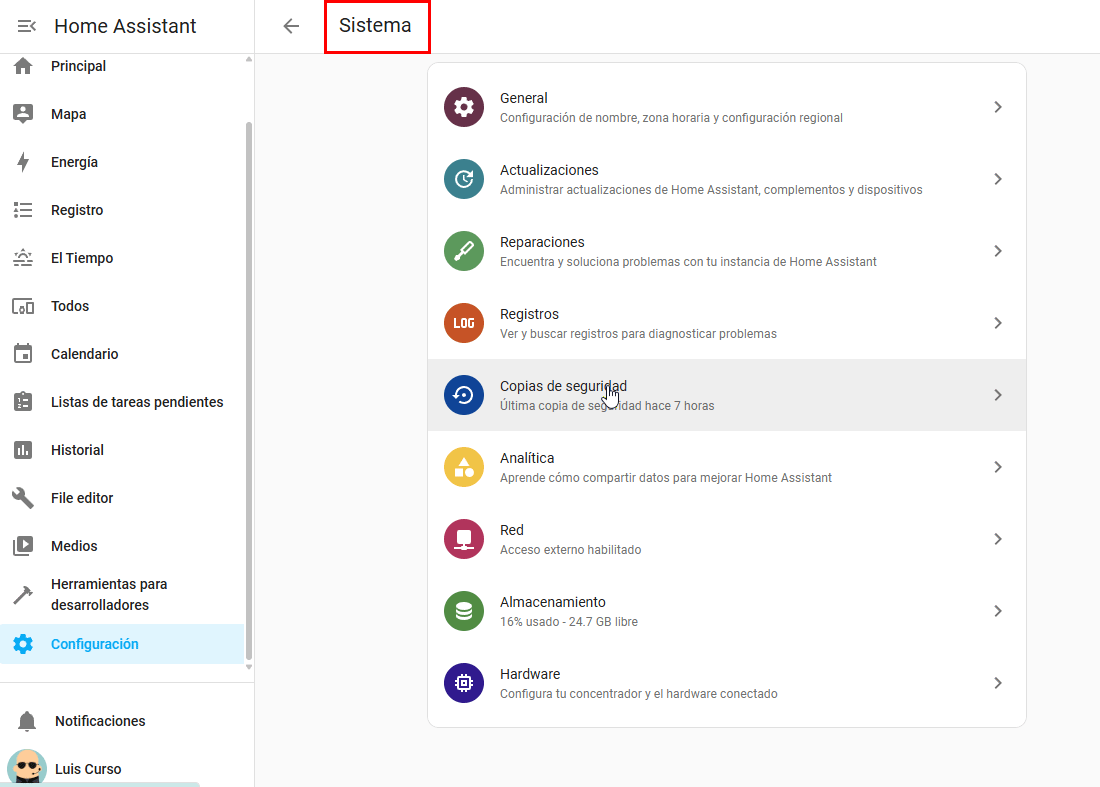This screenshot has width=1100, height=787.
Task: Expand General using its chevron
Action: pyautogui.click(x=998, y=107)
